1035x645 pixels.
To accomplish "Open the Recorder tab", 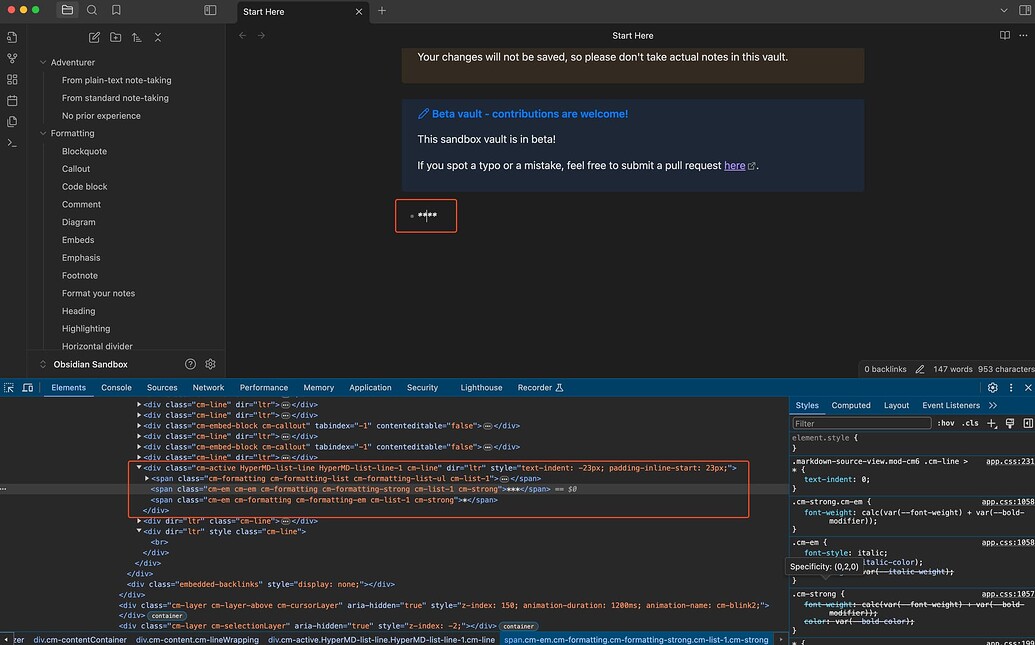I will tap(540, 388).
